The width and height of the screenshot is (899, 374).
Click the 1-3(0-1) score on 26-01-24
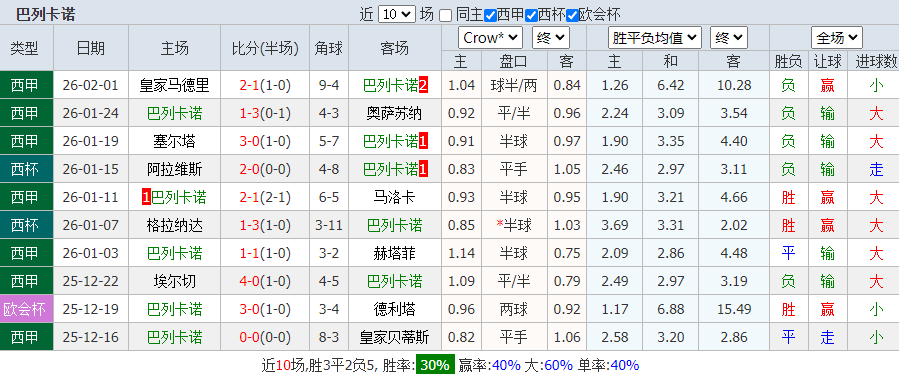pyautogui.click(x=265, y=114)
